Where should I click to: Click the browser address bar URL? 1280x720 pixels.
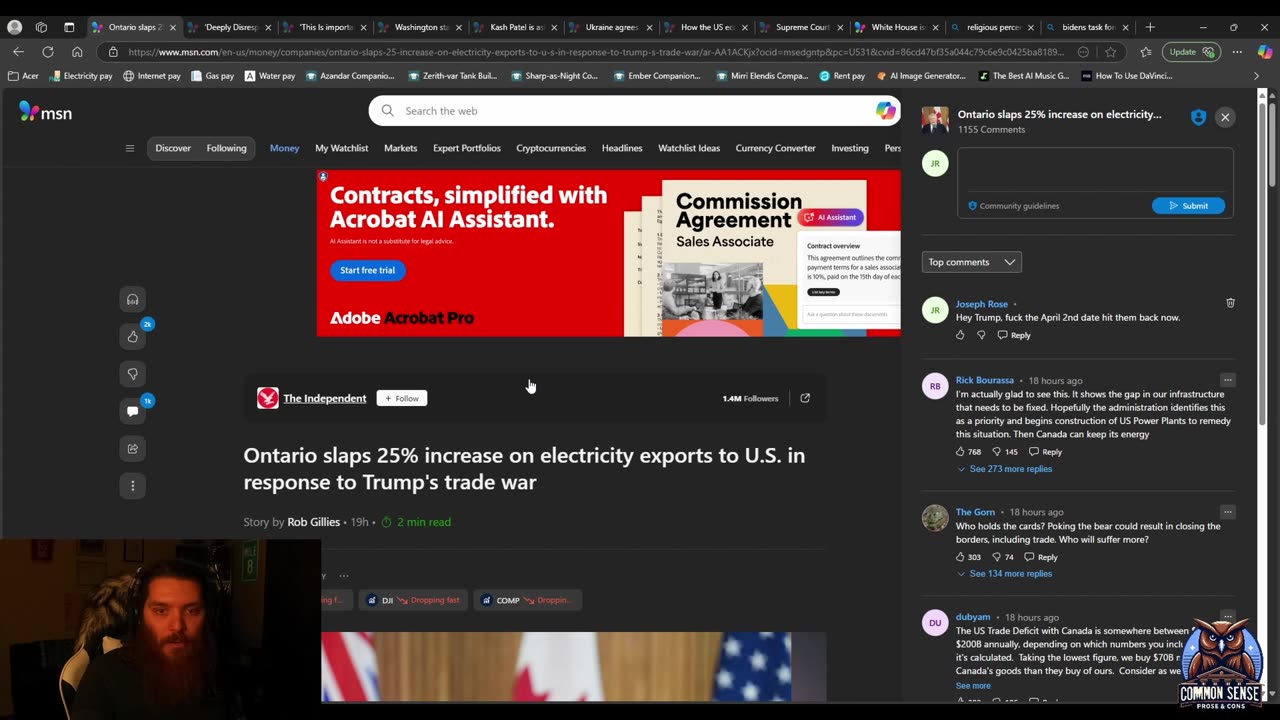point(596,52)
